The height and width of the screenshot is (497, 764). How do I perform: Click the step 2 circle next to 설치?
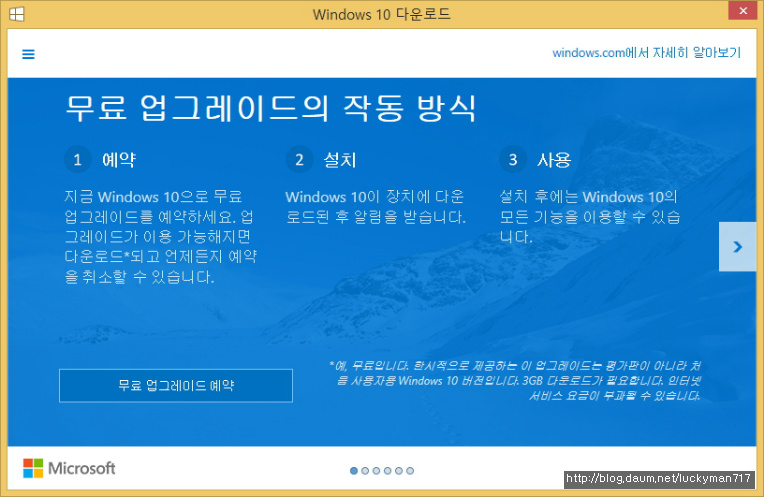(299, 159)
